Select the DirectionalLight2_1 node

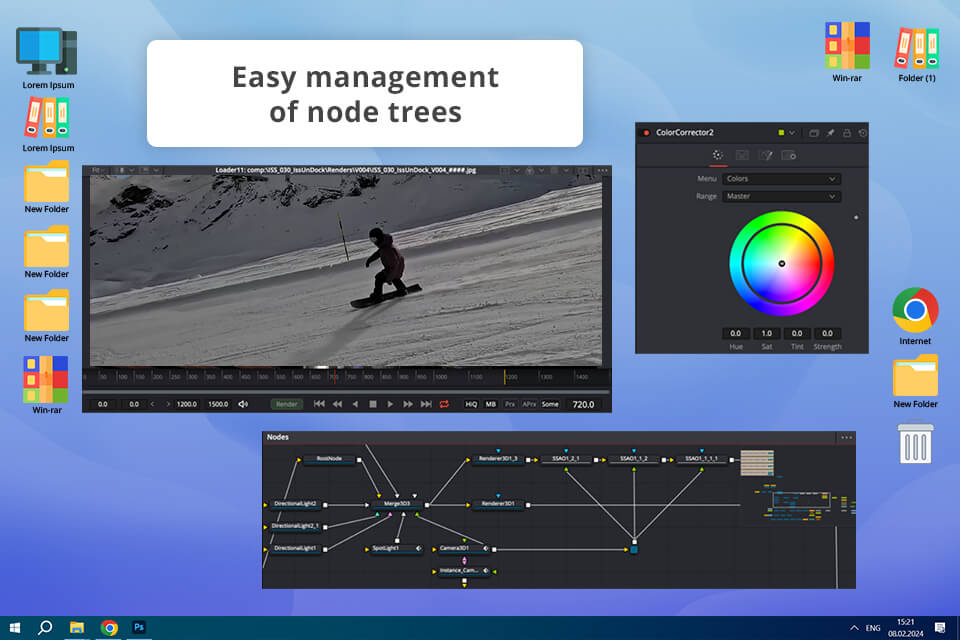(x=295, y=526)
